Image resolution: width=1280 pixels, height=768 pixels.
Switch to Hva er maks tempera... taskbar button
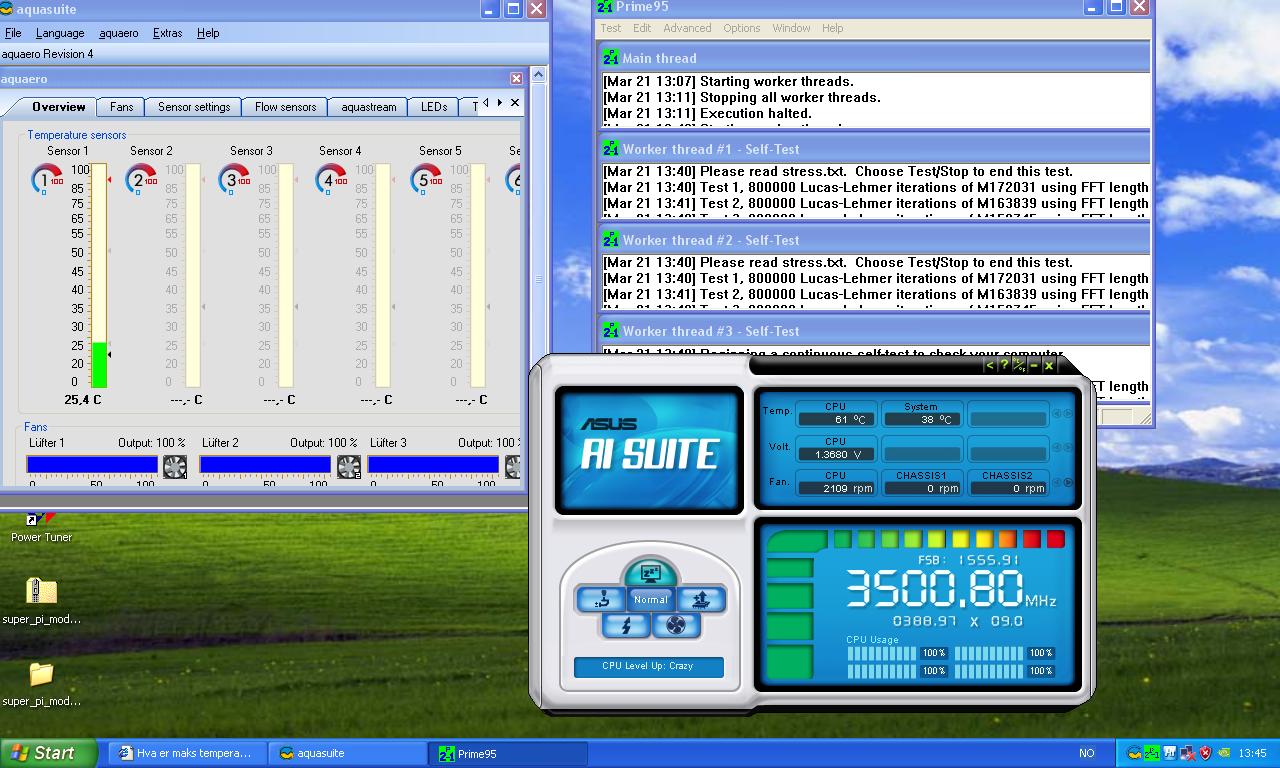coord(186,753)
